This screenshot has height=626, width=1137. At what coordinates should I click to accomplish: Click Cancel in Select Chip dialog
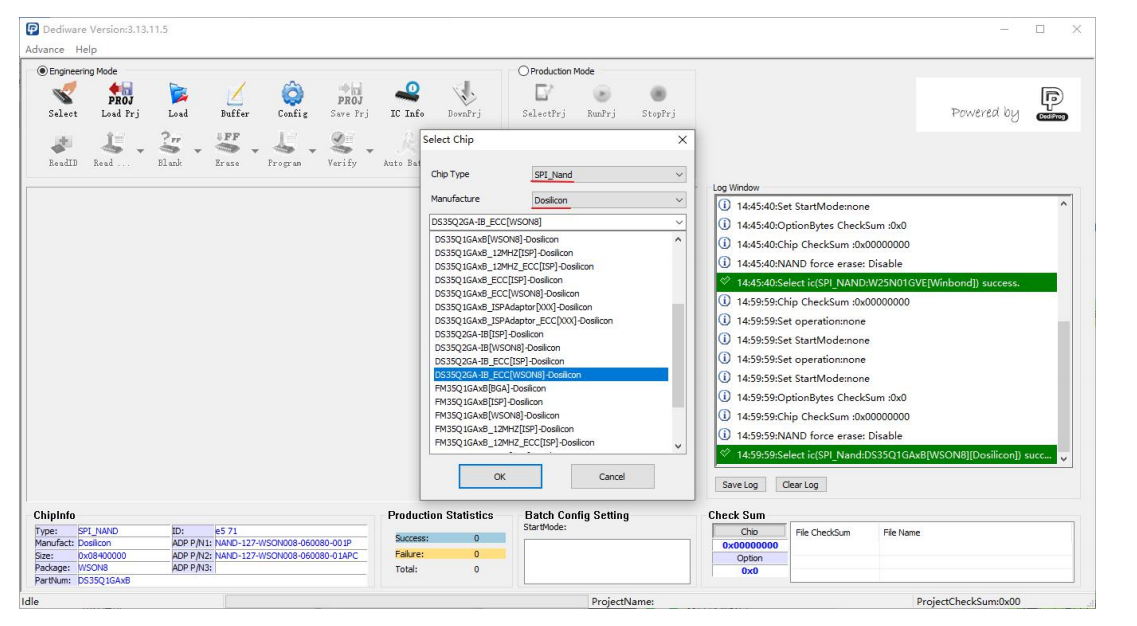612,477
